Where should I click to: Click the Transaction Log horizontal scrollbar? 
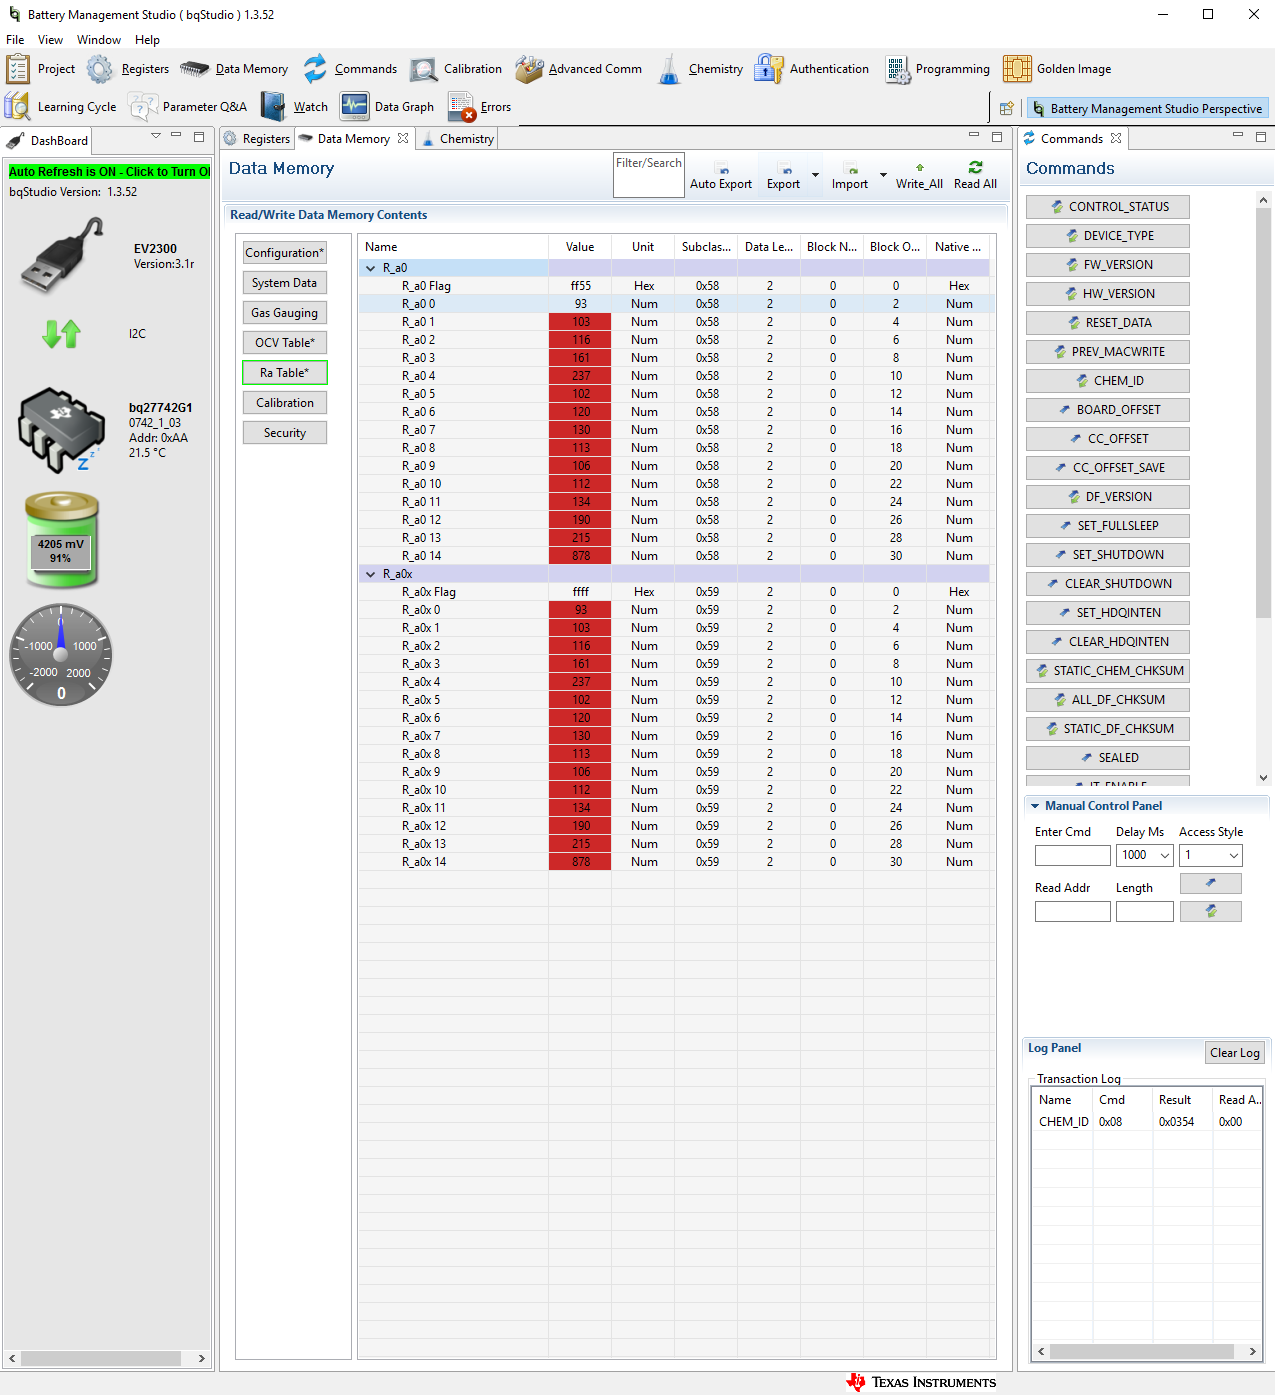pyautogui.click(x=1142, y=1351)
